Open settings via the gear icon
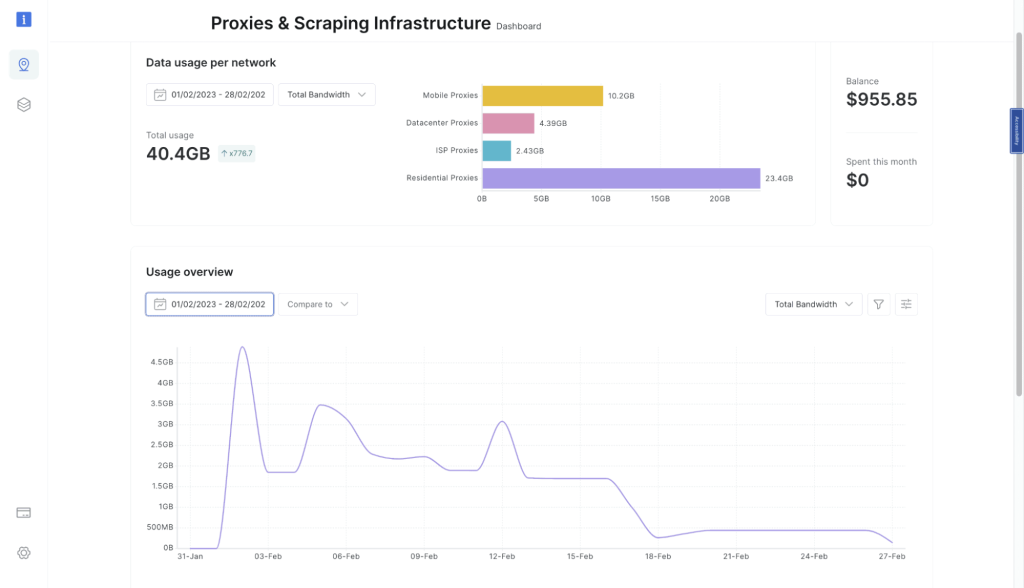The width and height of the screenshot is (1024, 588). click(x=23, y=552)
